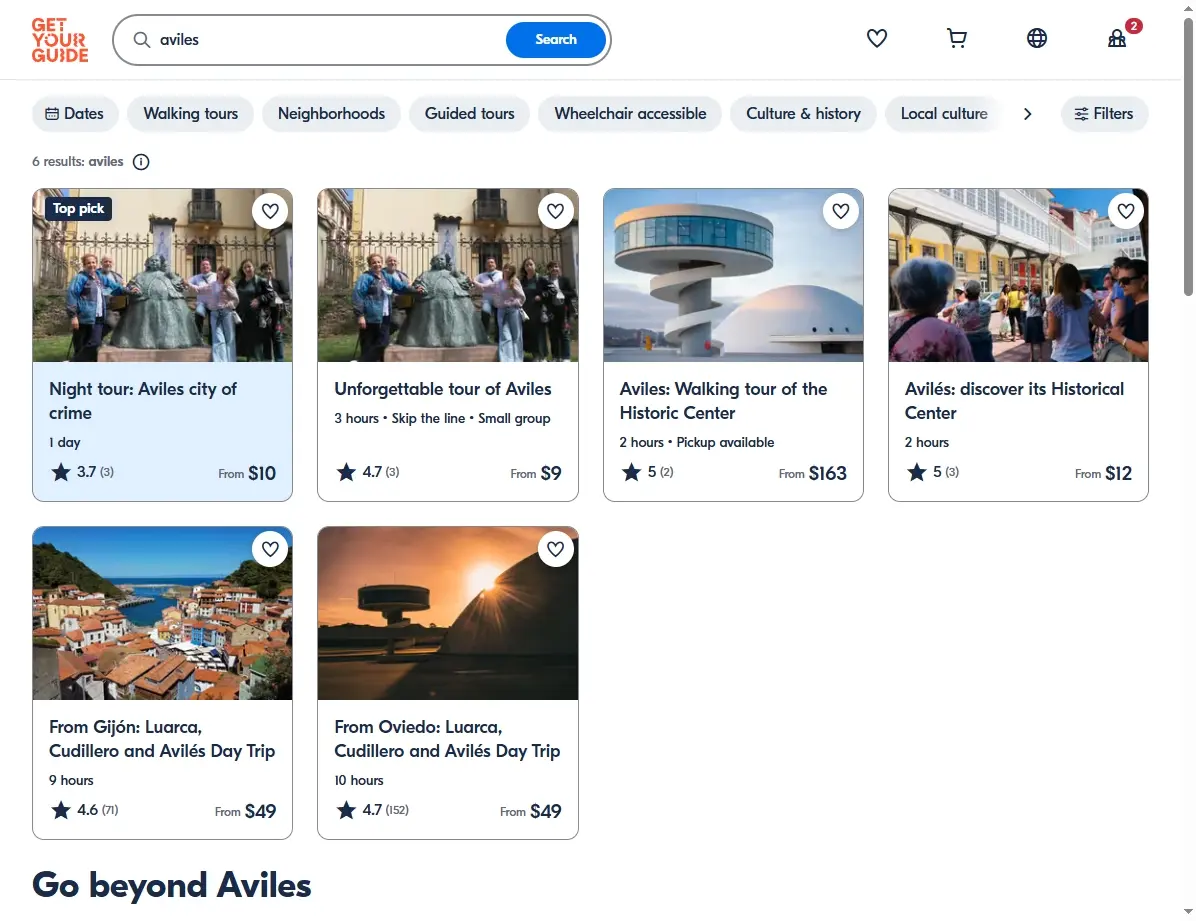
Task: Click the From $10 price
Action: 247,473
